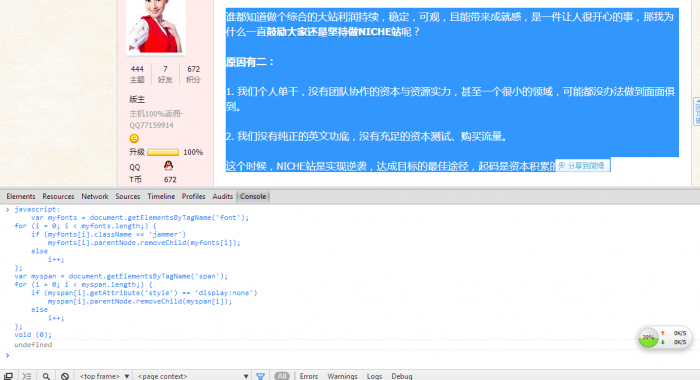Click the 版主 label

(x=137, y=99)
